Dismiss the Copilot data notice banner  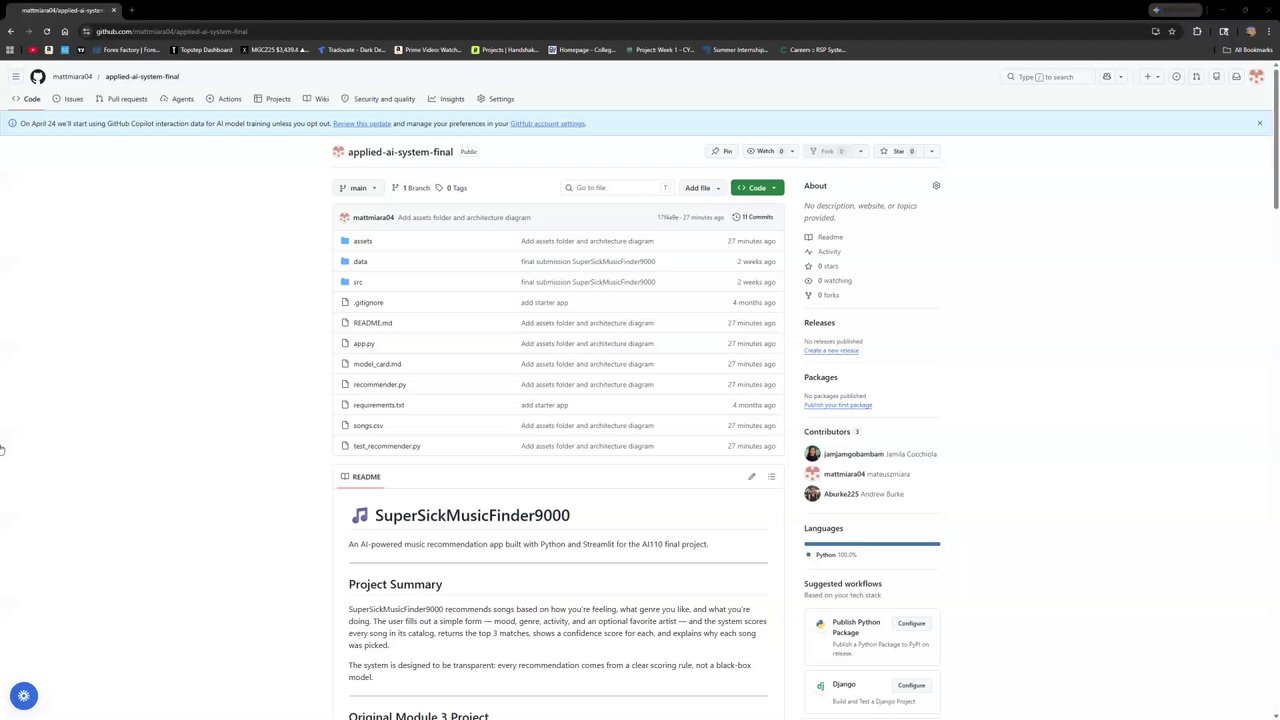tap(1259, 123)
